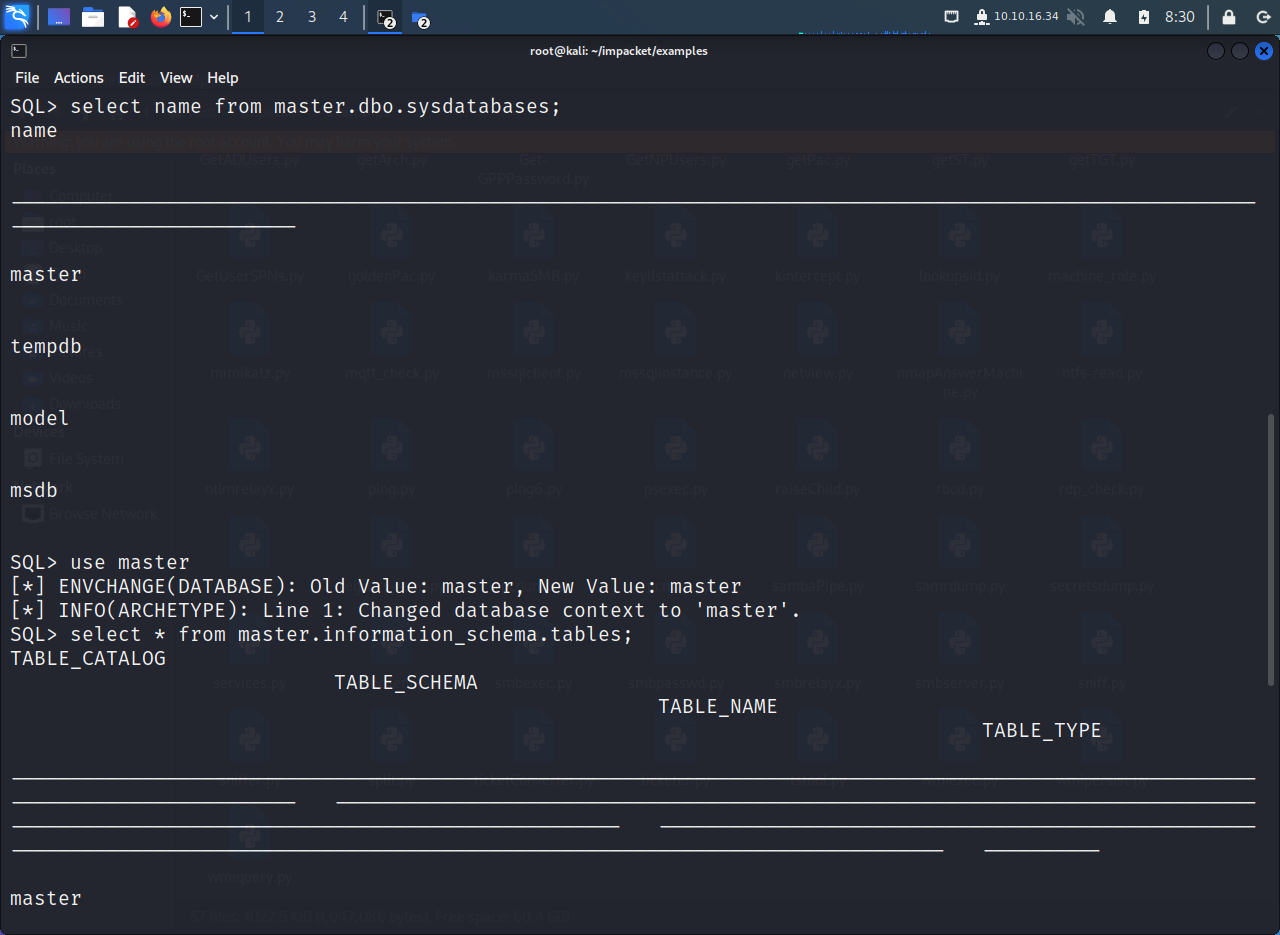1280x935 pixels.
Task: Click the VPN IP address 10.10.16.34
Action: click(1026, 17)
